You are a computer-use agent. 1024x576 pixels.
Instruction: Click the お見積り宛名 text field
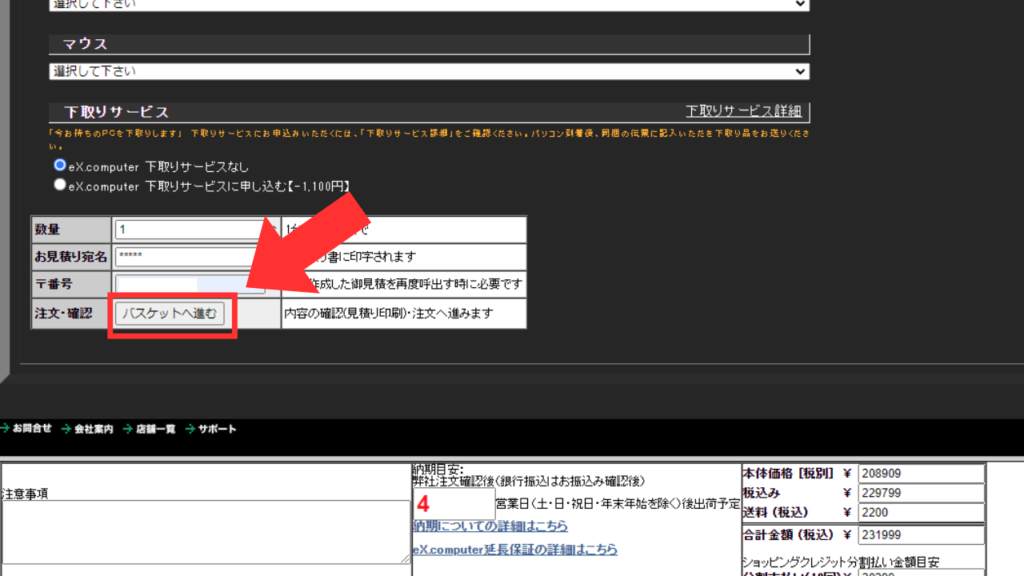pos(190,256)
